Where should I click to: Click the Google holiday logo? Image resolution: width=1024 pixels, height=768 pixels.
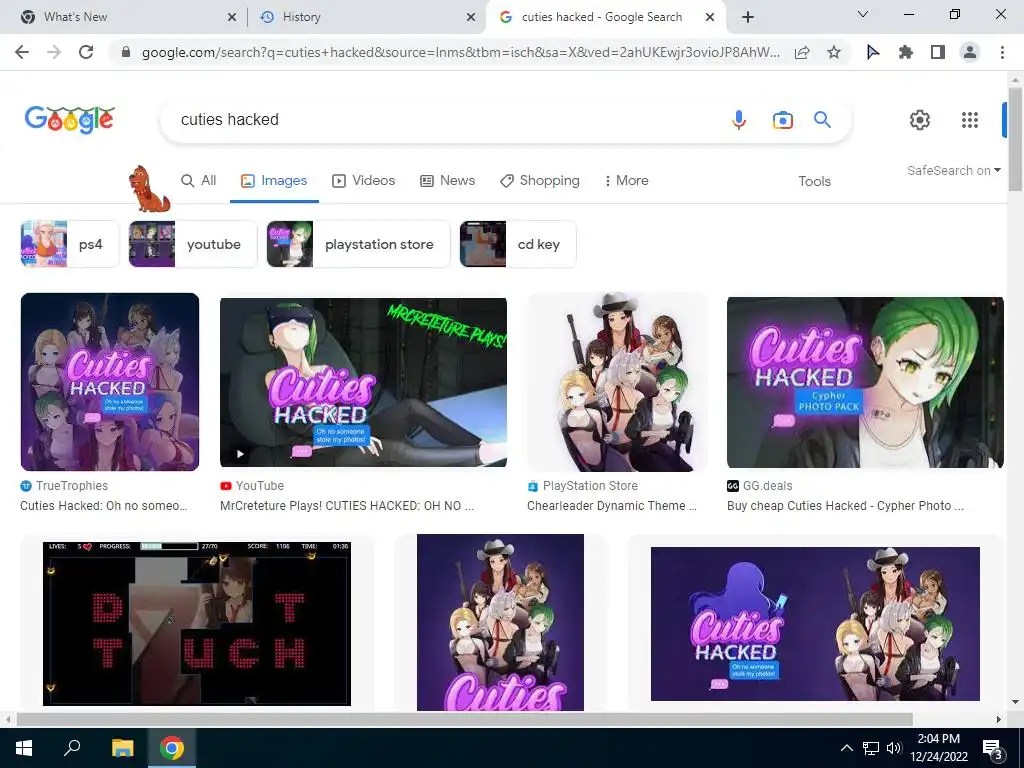[x=69, y=120]
